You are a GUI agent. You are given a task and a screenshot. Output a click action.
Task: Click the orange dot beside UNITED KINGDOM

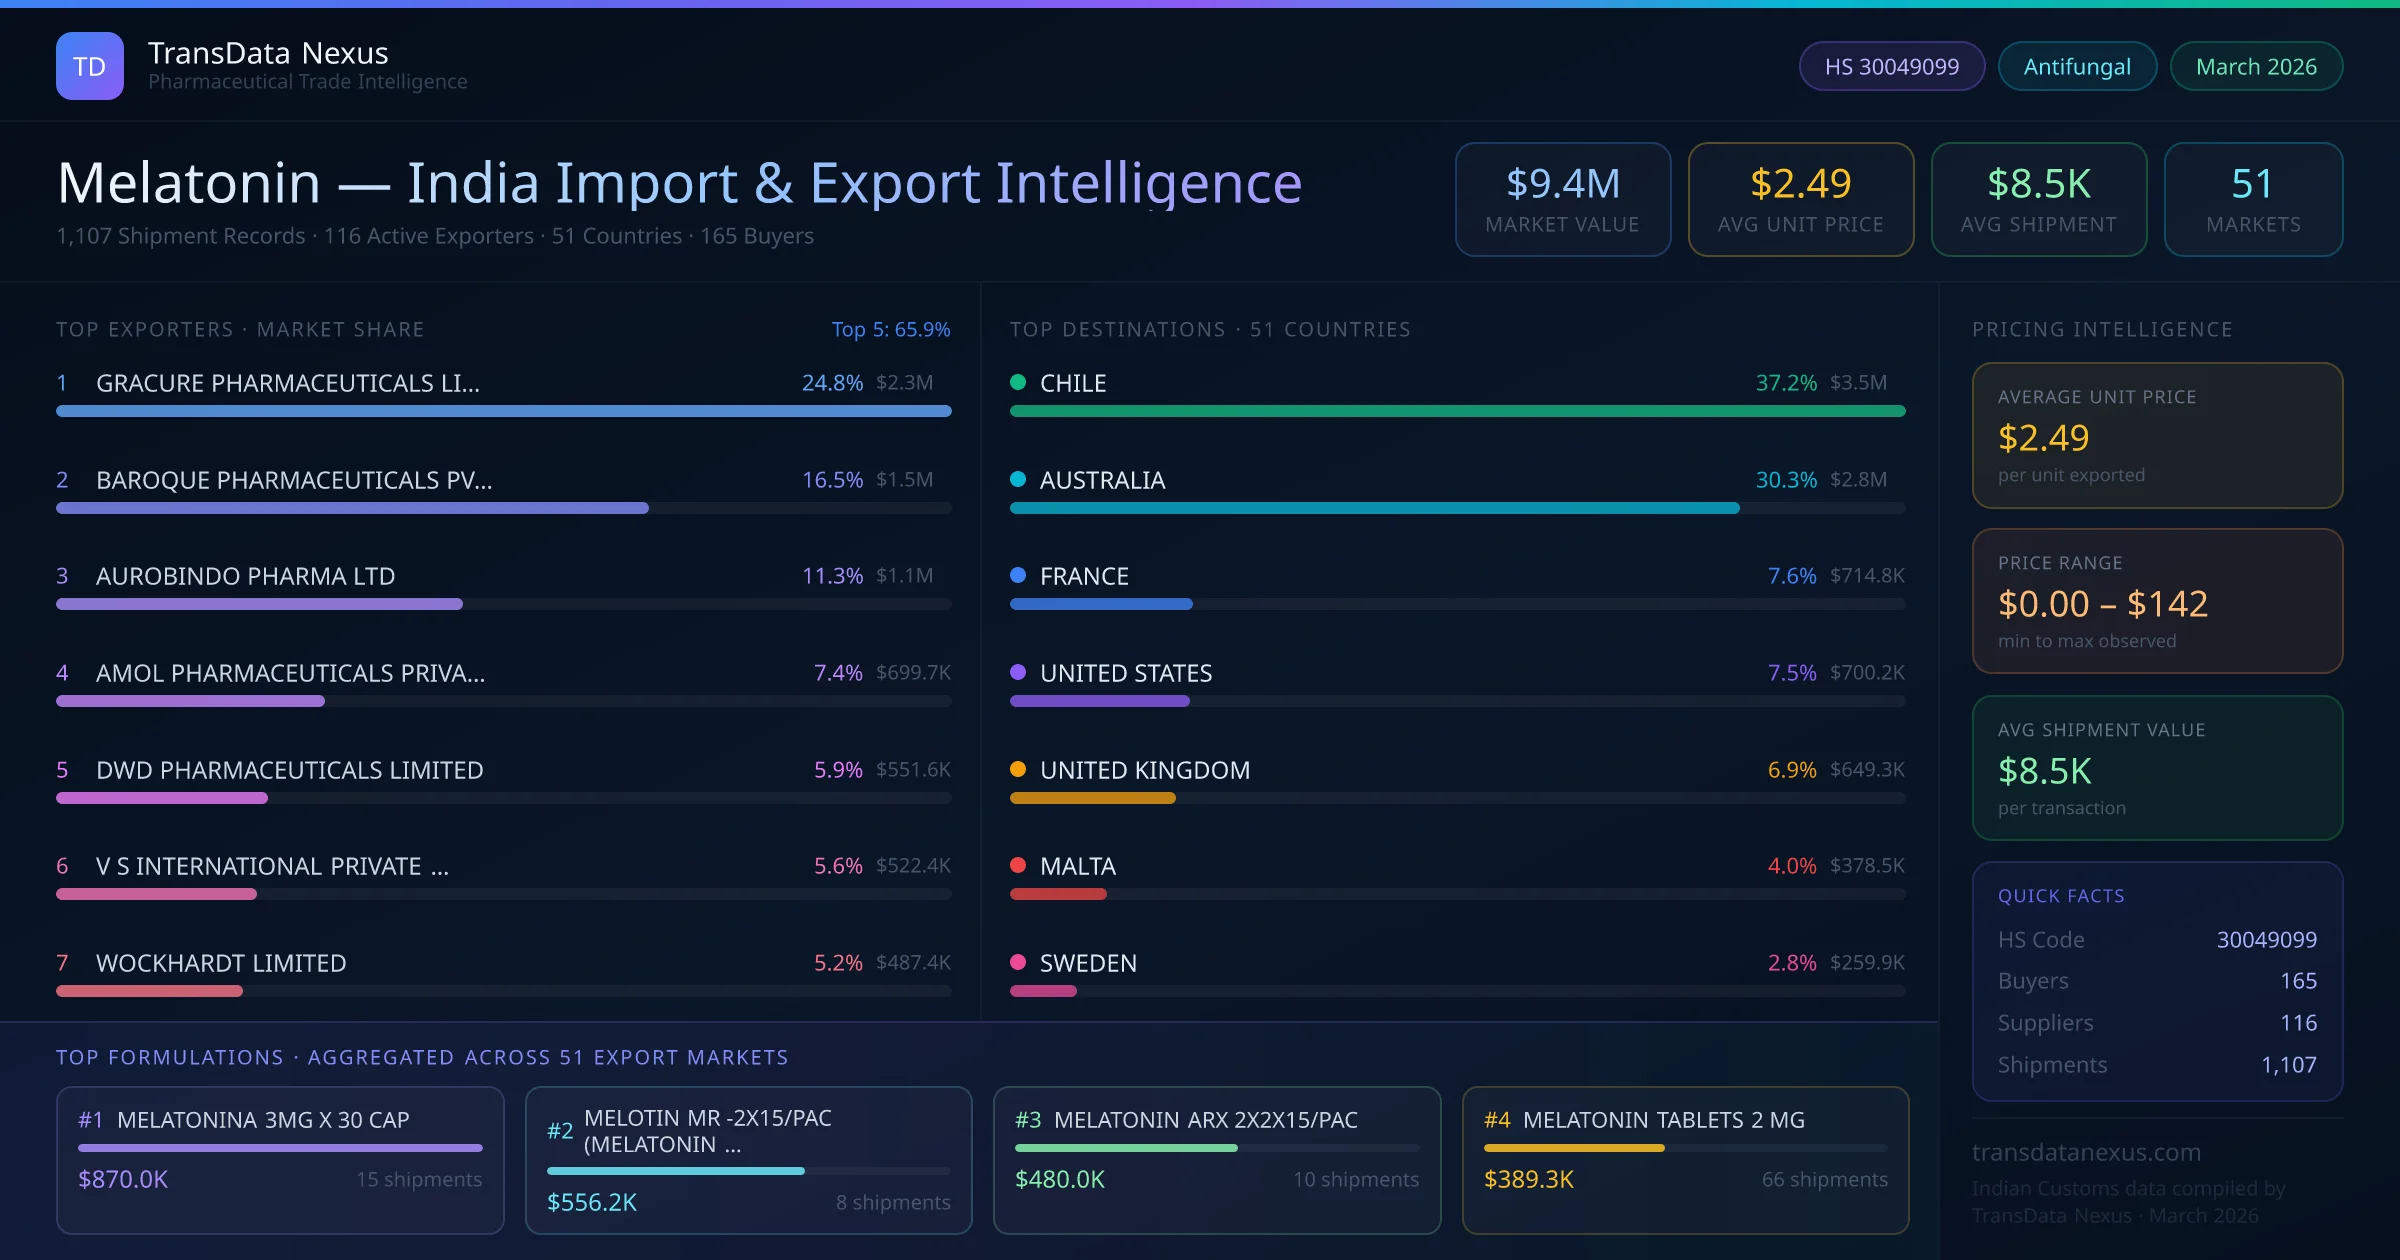pyautogui.click(x=1018, y=769)
